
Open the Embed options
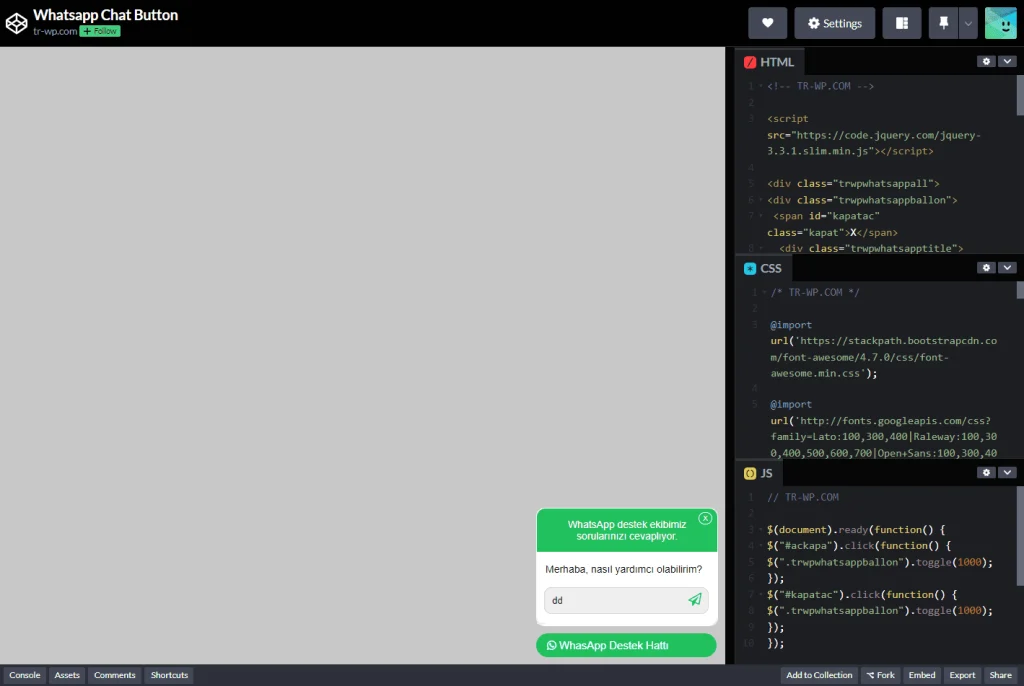(x=921, y=675)
